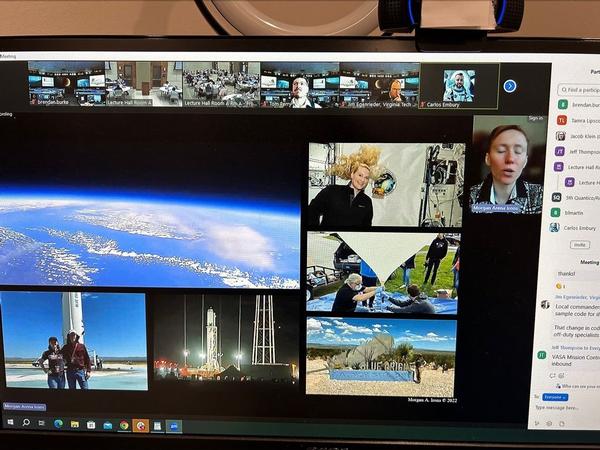Select blmartin participant row
This screenshot has height=450, width=600.
point(577,212)
